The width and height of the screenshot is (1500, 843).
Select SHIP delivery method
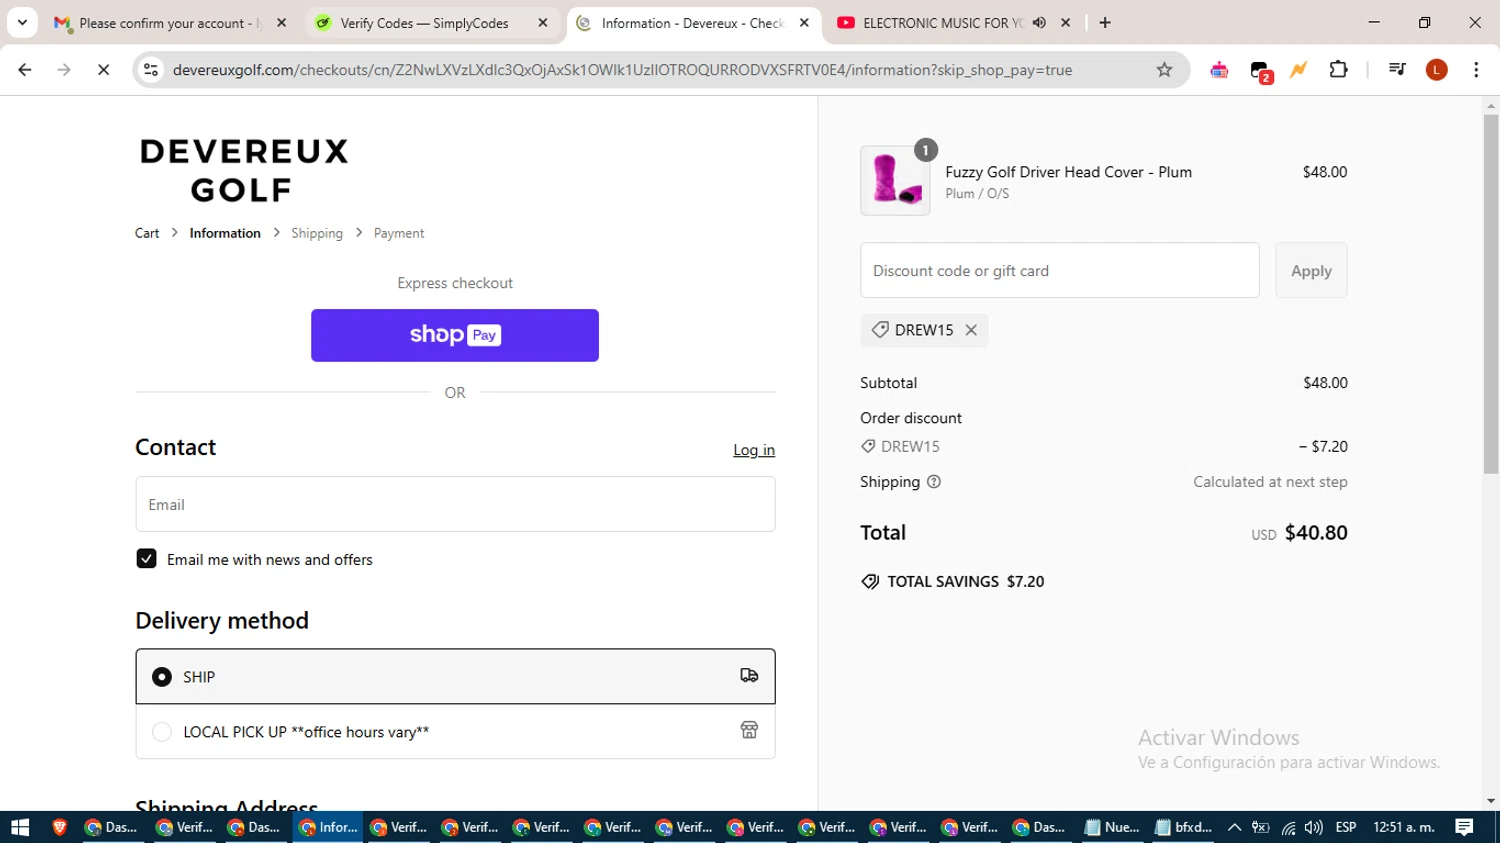click(455, 677)
